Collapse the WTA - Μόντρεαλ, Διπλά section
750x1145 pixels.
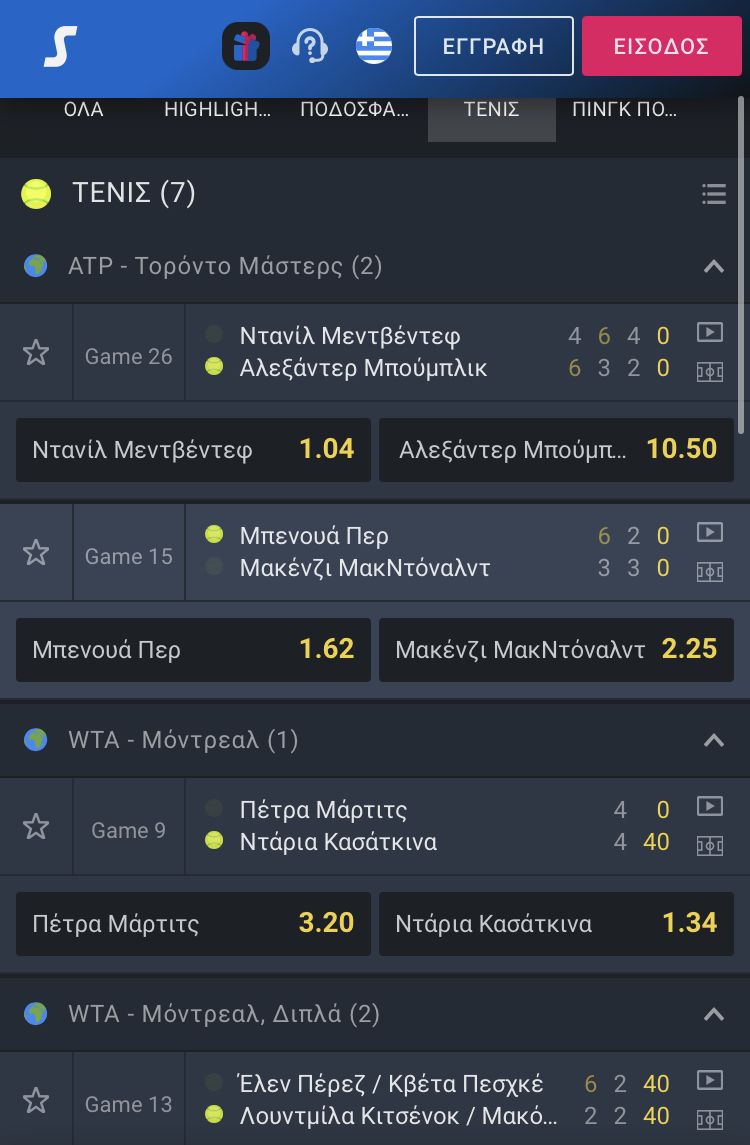click(x=713, y=1014)
